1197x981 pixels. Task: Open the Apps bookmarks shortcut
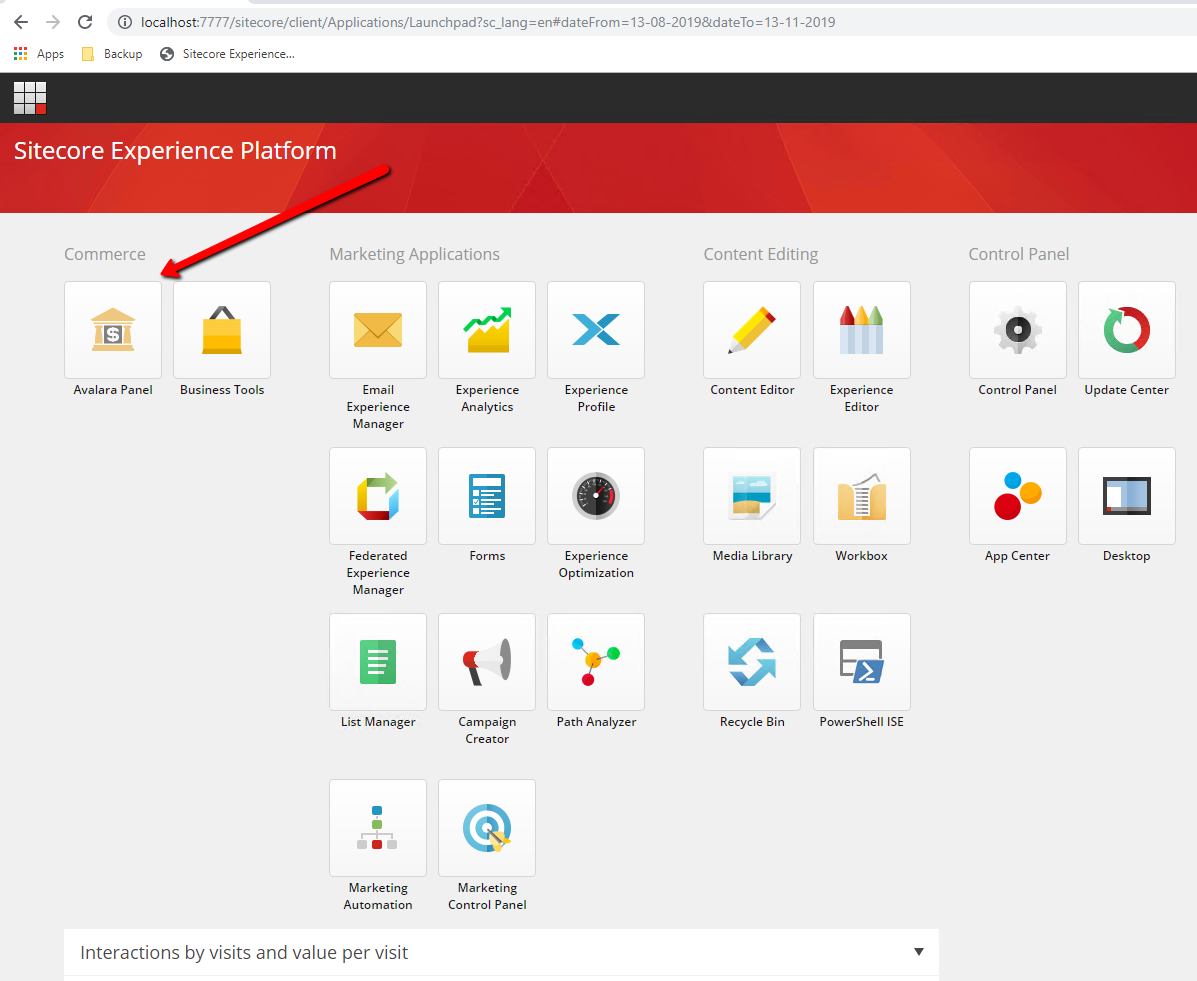click(39, 53)
